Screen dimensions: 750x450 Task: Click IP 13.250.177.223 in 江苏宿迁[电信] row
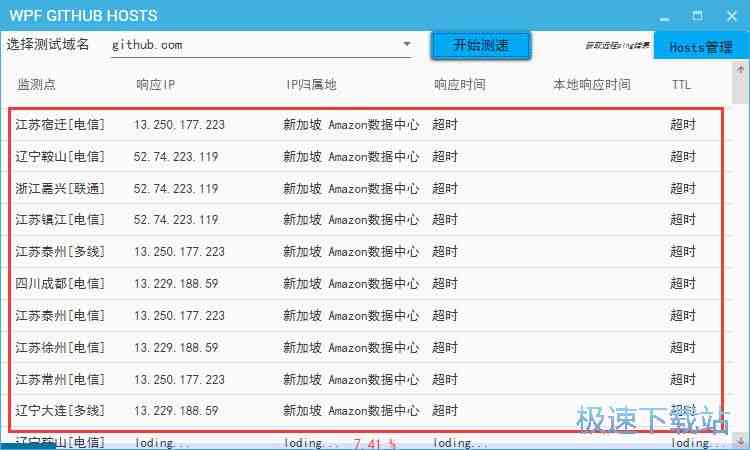(179, 125)
